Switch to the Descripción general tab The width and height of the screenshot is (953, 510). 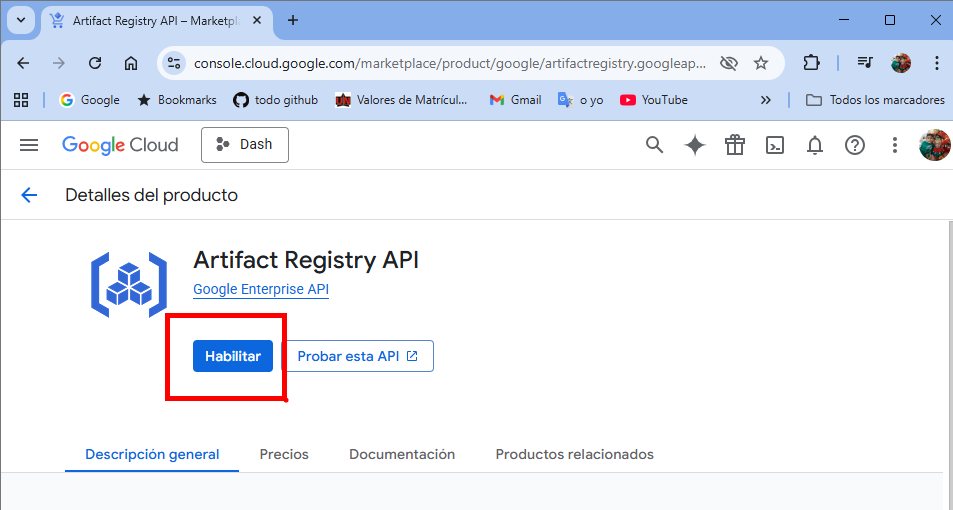coord(152,455)
